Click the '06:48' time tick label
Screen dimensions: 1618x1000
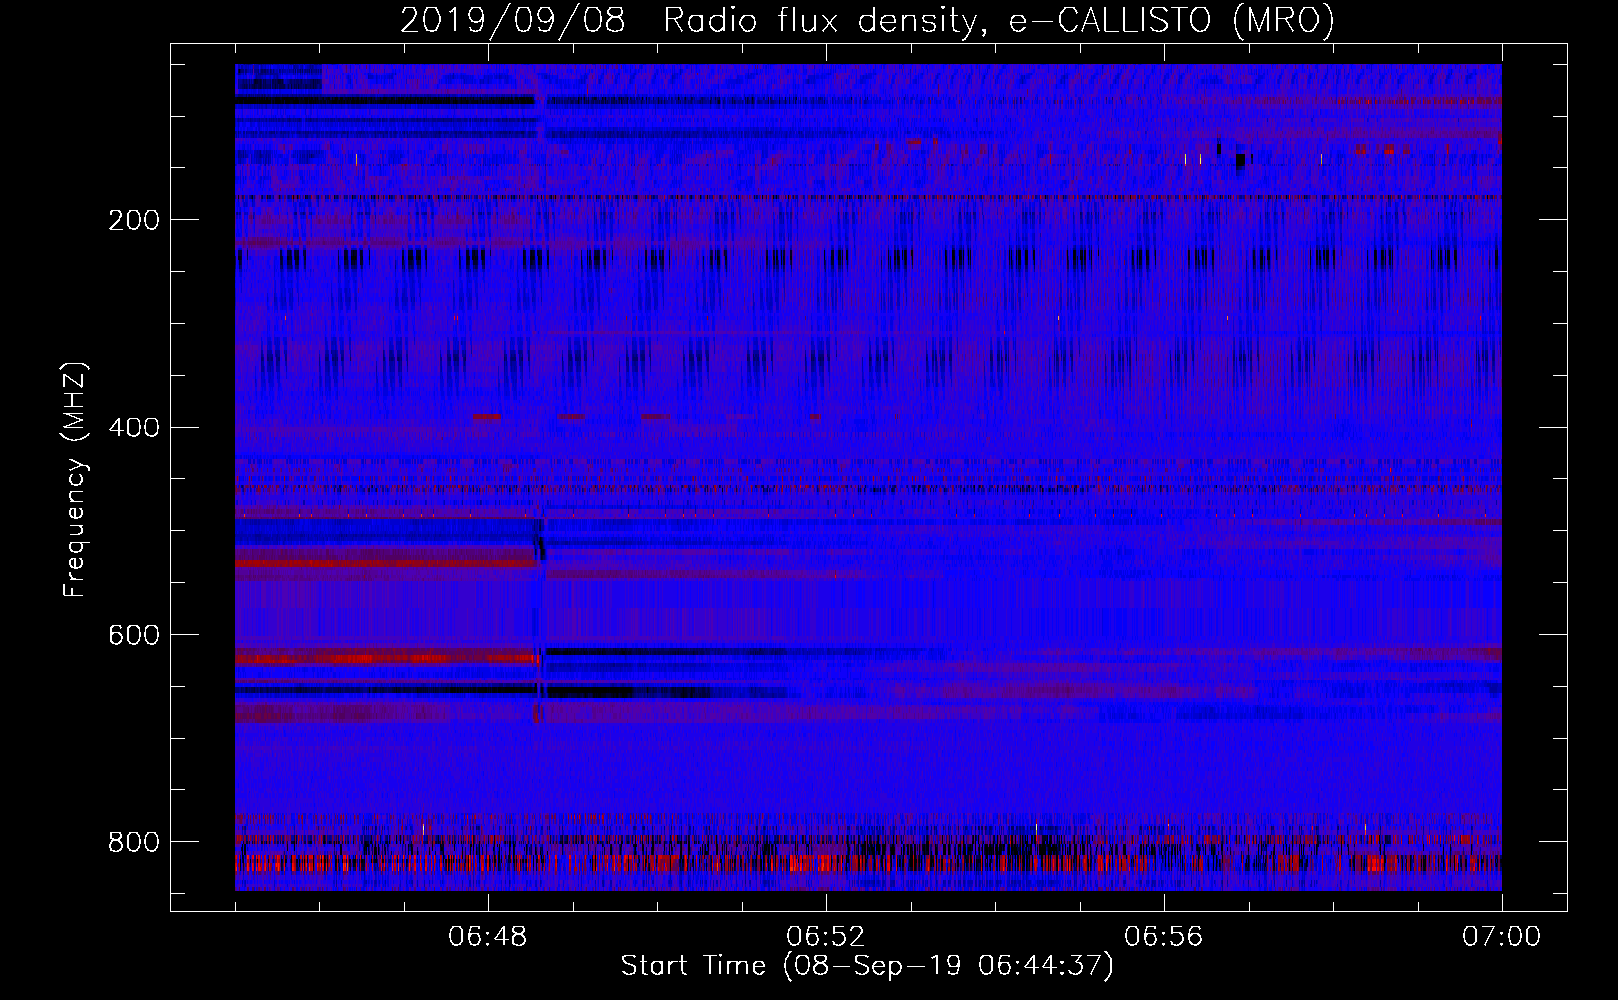tap(488, 937)
